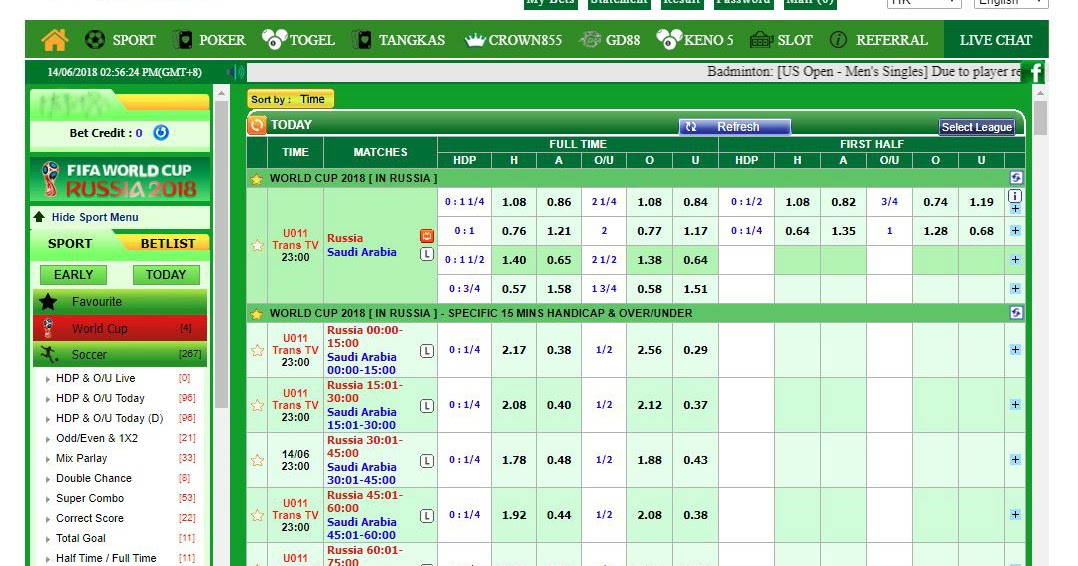
Task: Change sort order from Time
Action: tap(290, 99)
